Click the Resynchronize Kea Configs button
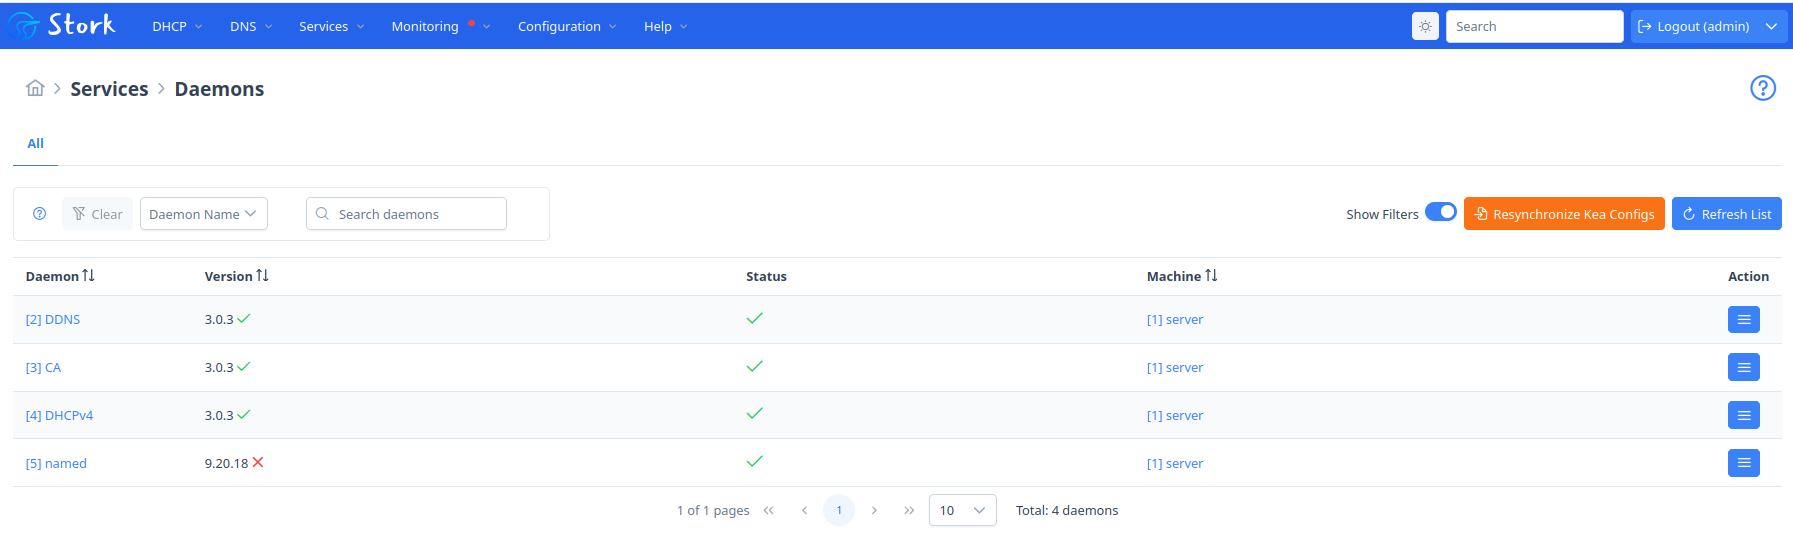 pos(1564,214)
